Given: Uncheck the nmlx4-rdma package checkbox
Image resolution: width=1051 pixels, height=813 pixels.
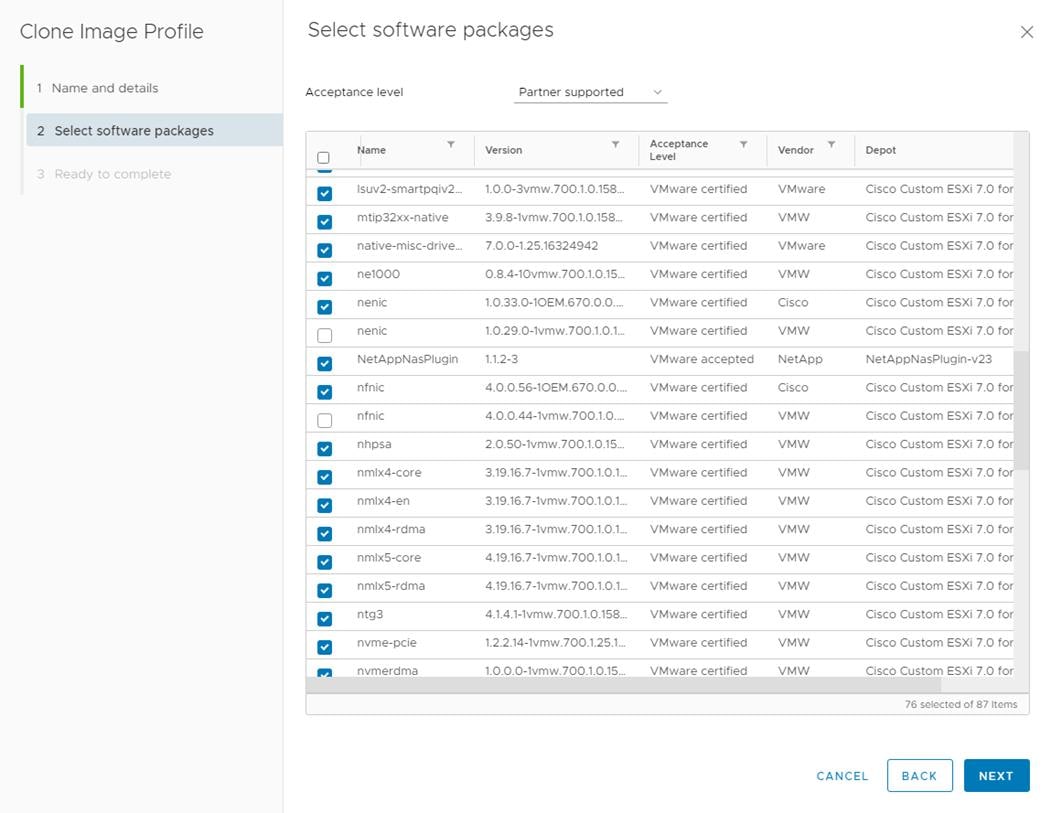Looking at the screenshot, I should coord(324,534).
